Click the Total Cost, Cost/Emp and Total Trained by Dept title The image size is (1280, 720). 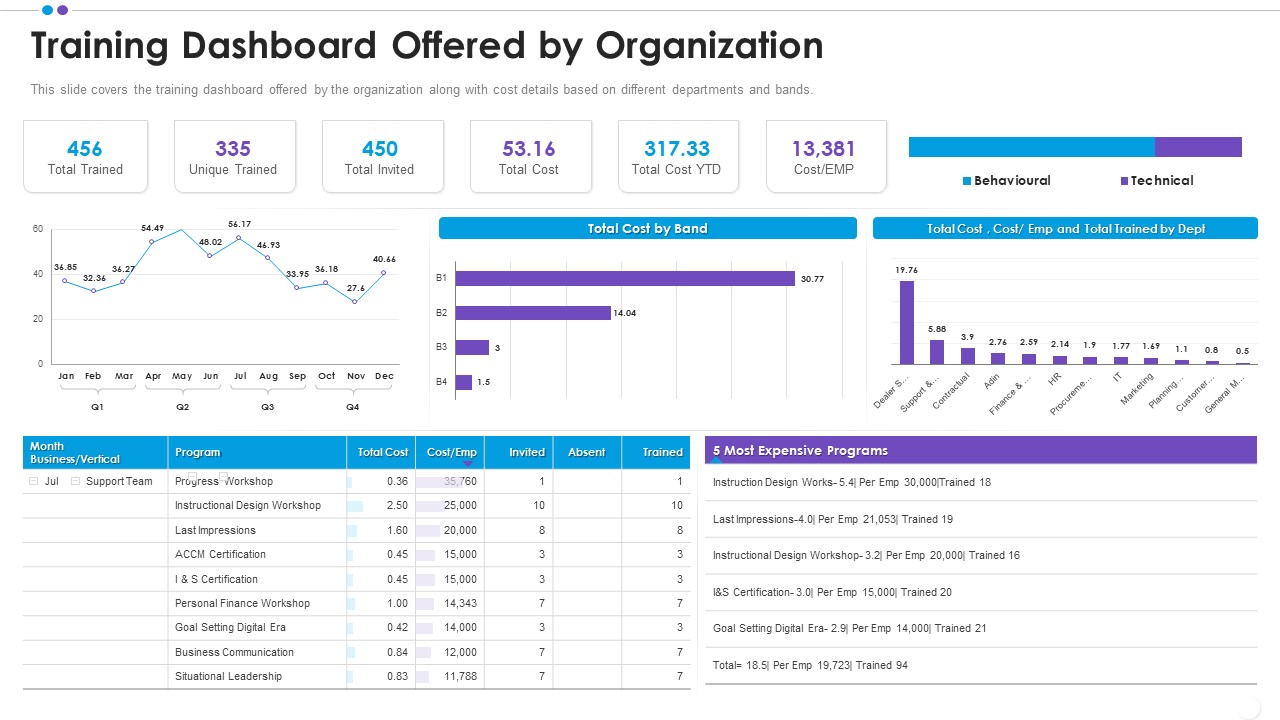click(1065, 228)
